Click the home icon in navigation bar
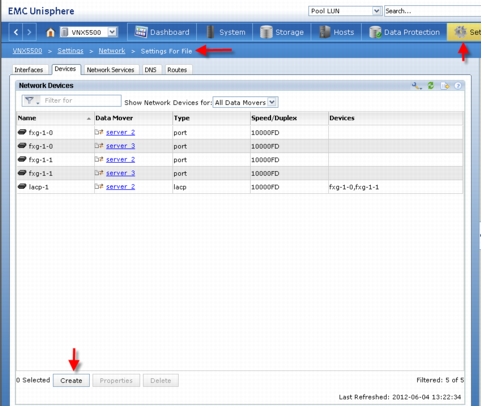This screenshot has width=482, height=408. 50,32
